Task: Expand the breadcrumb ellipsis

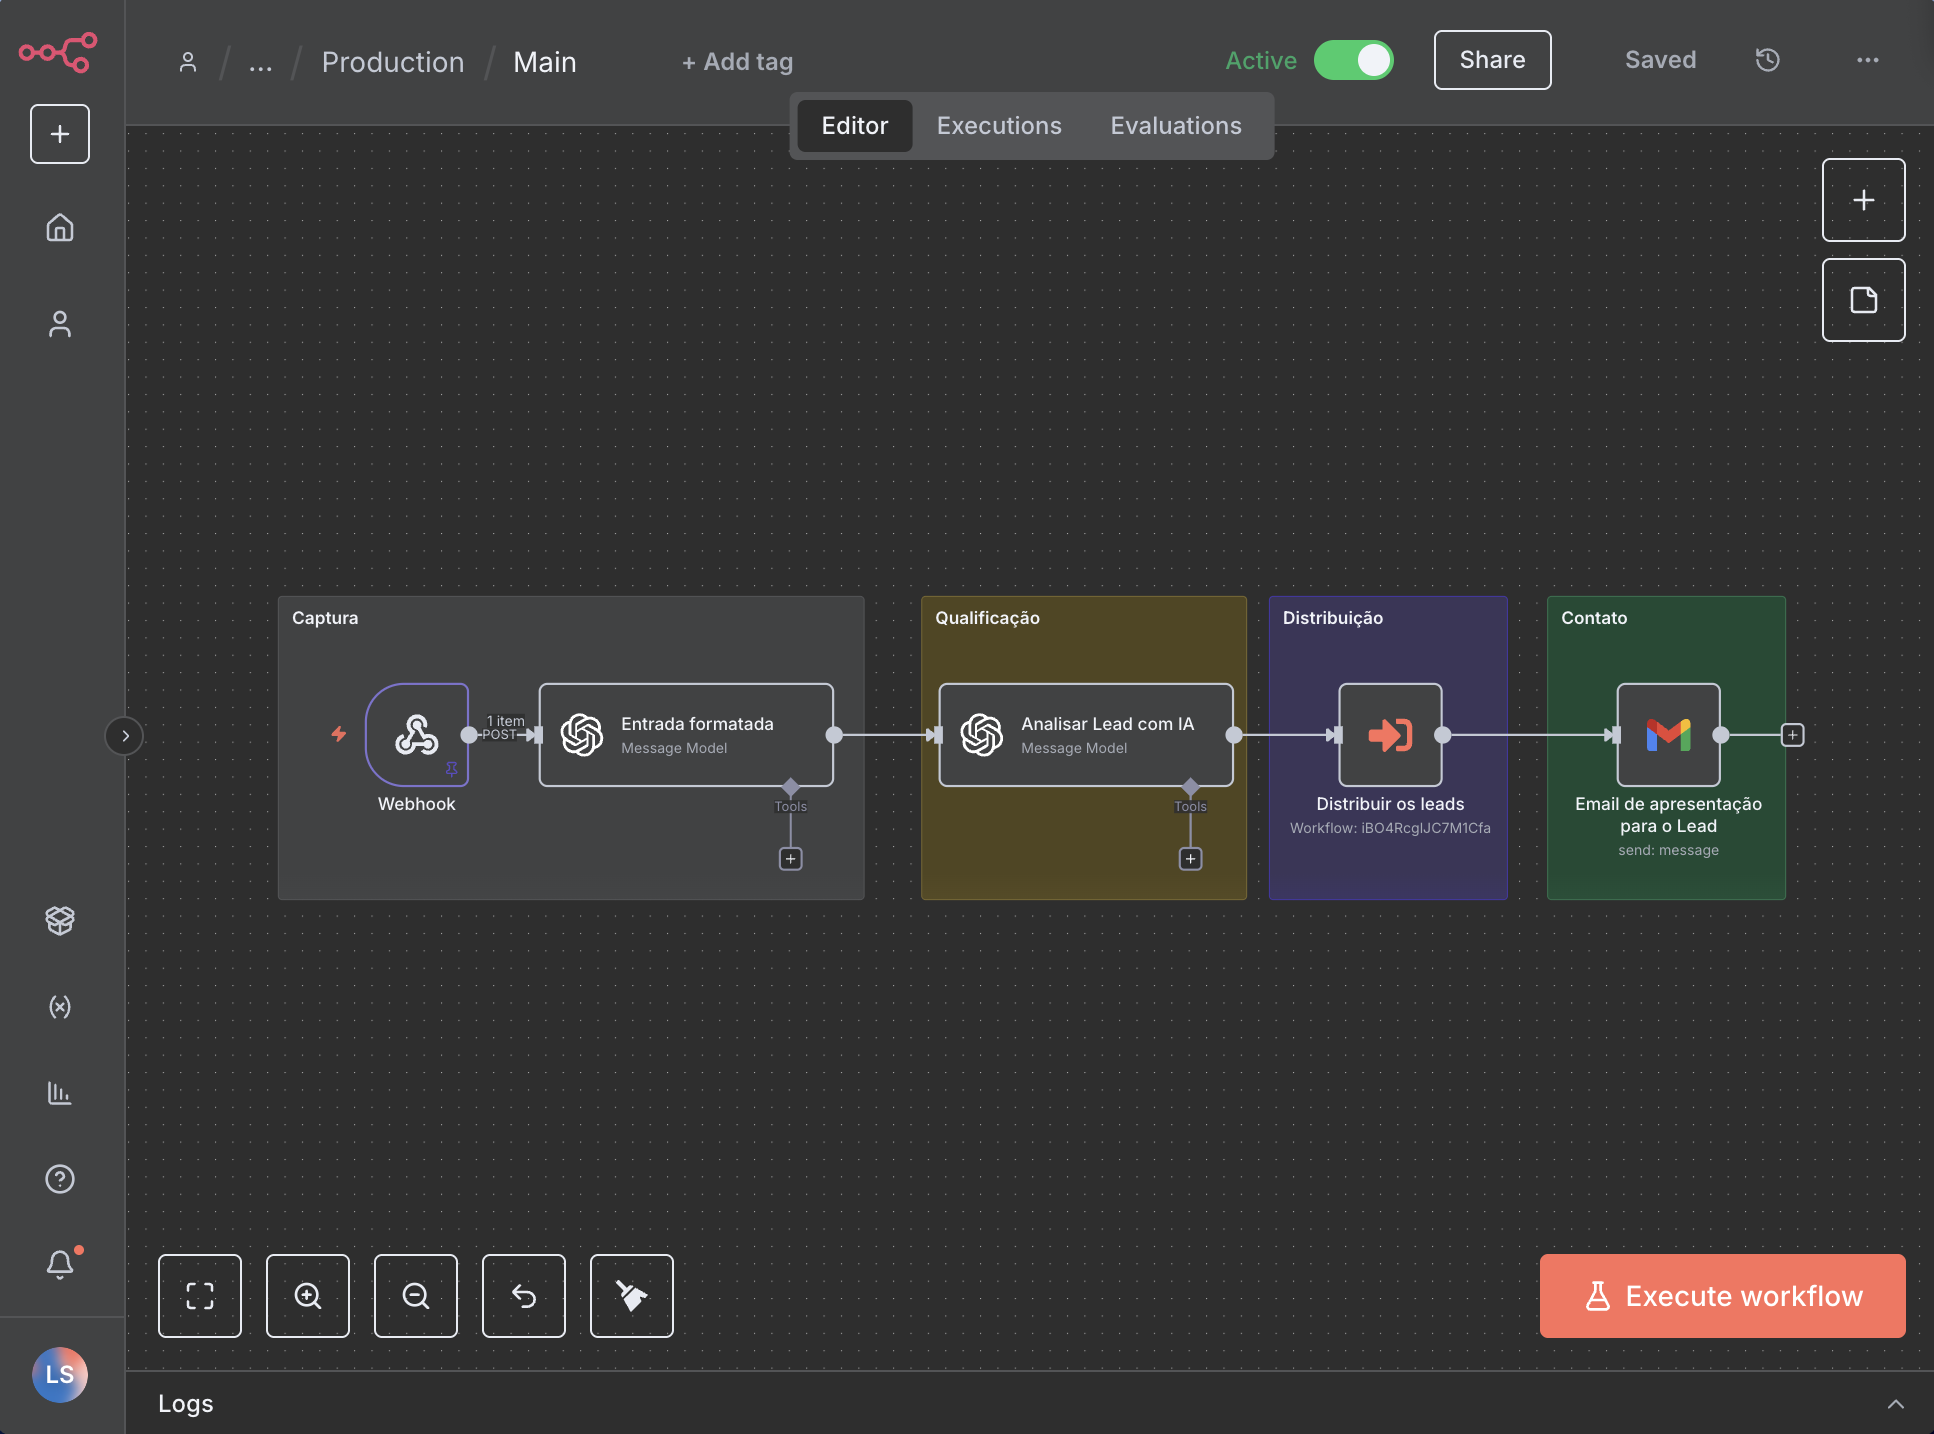Action: click(x=261, y=63)
